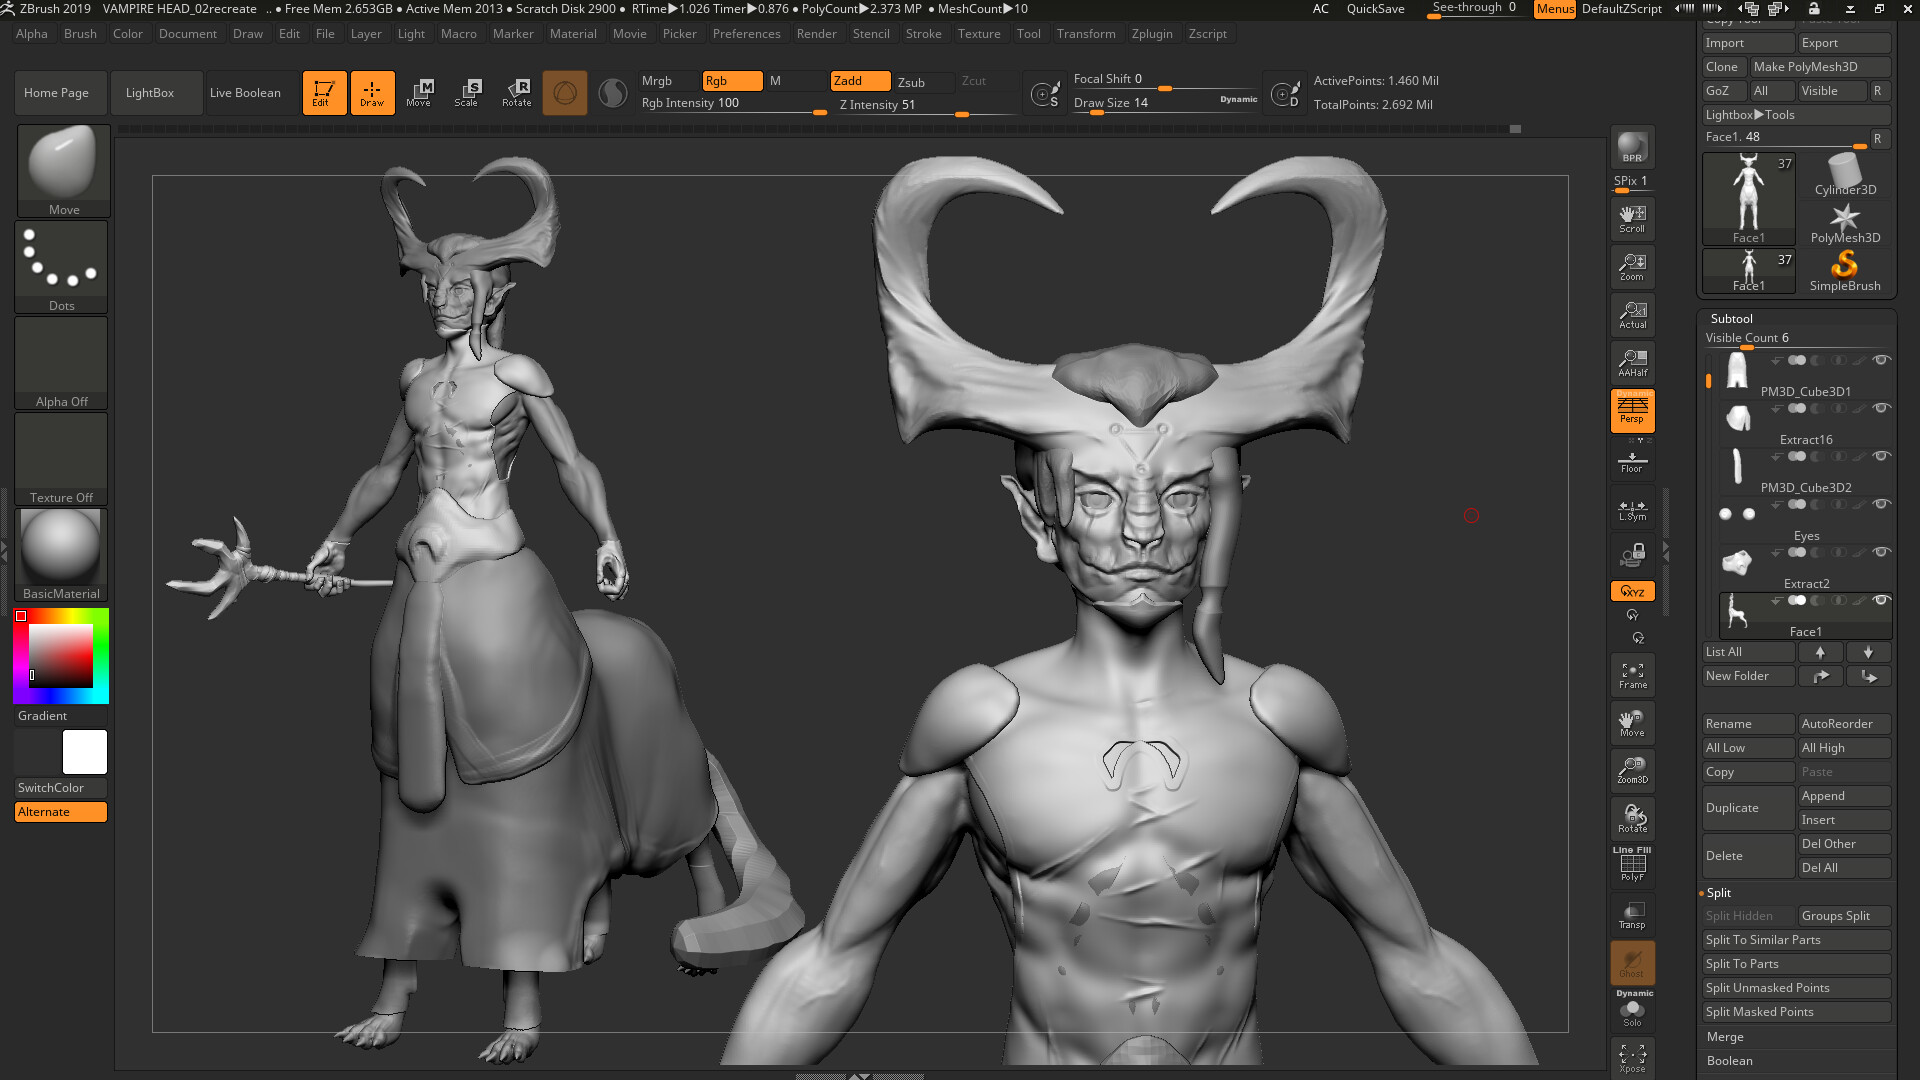
Task: Open the BPR render icon
Action: pyautogui.click(x=1631, y=146)
